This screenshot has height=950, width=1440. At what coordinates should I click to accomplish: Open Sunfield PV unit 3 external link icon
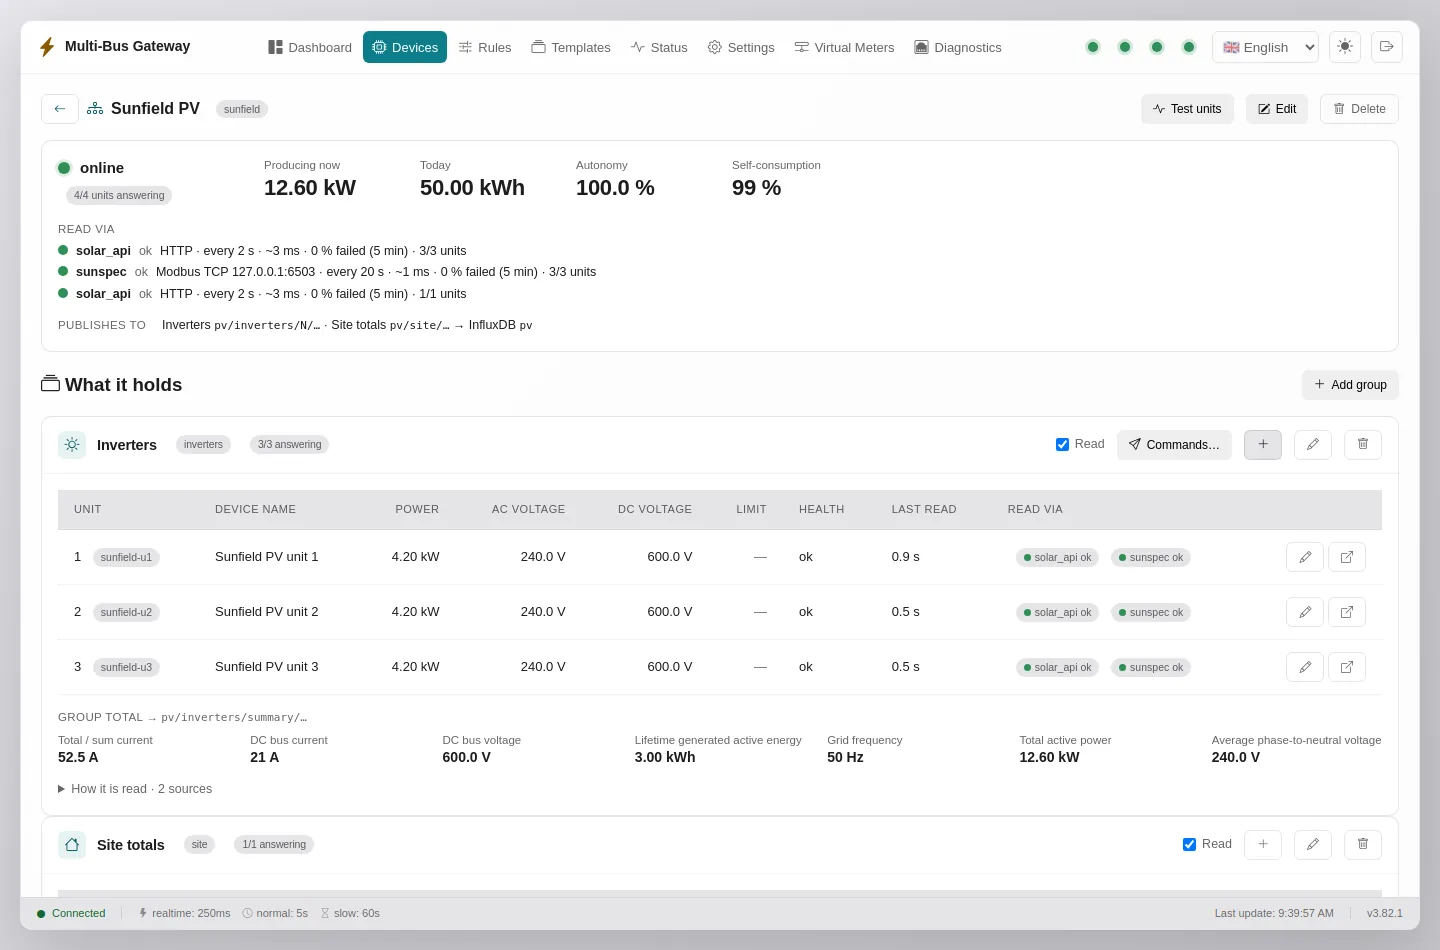tap(1347, 667)
